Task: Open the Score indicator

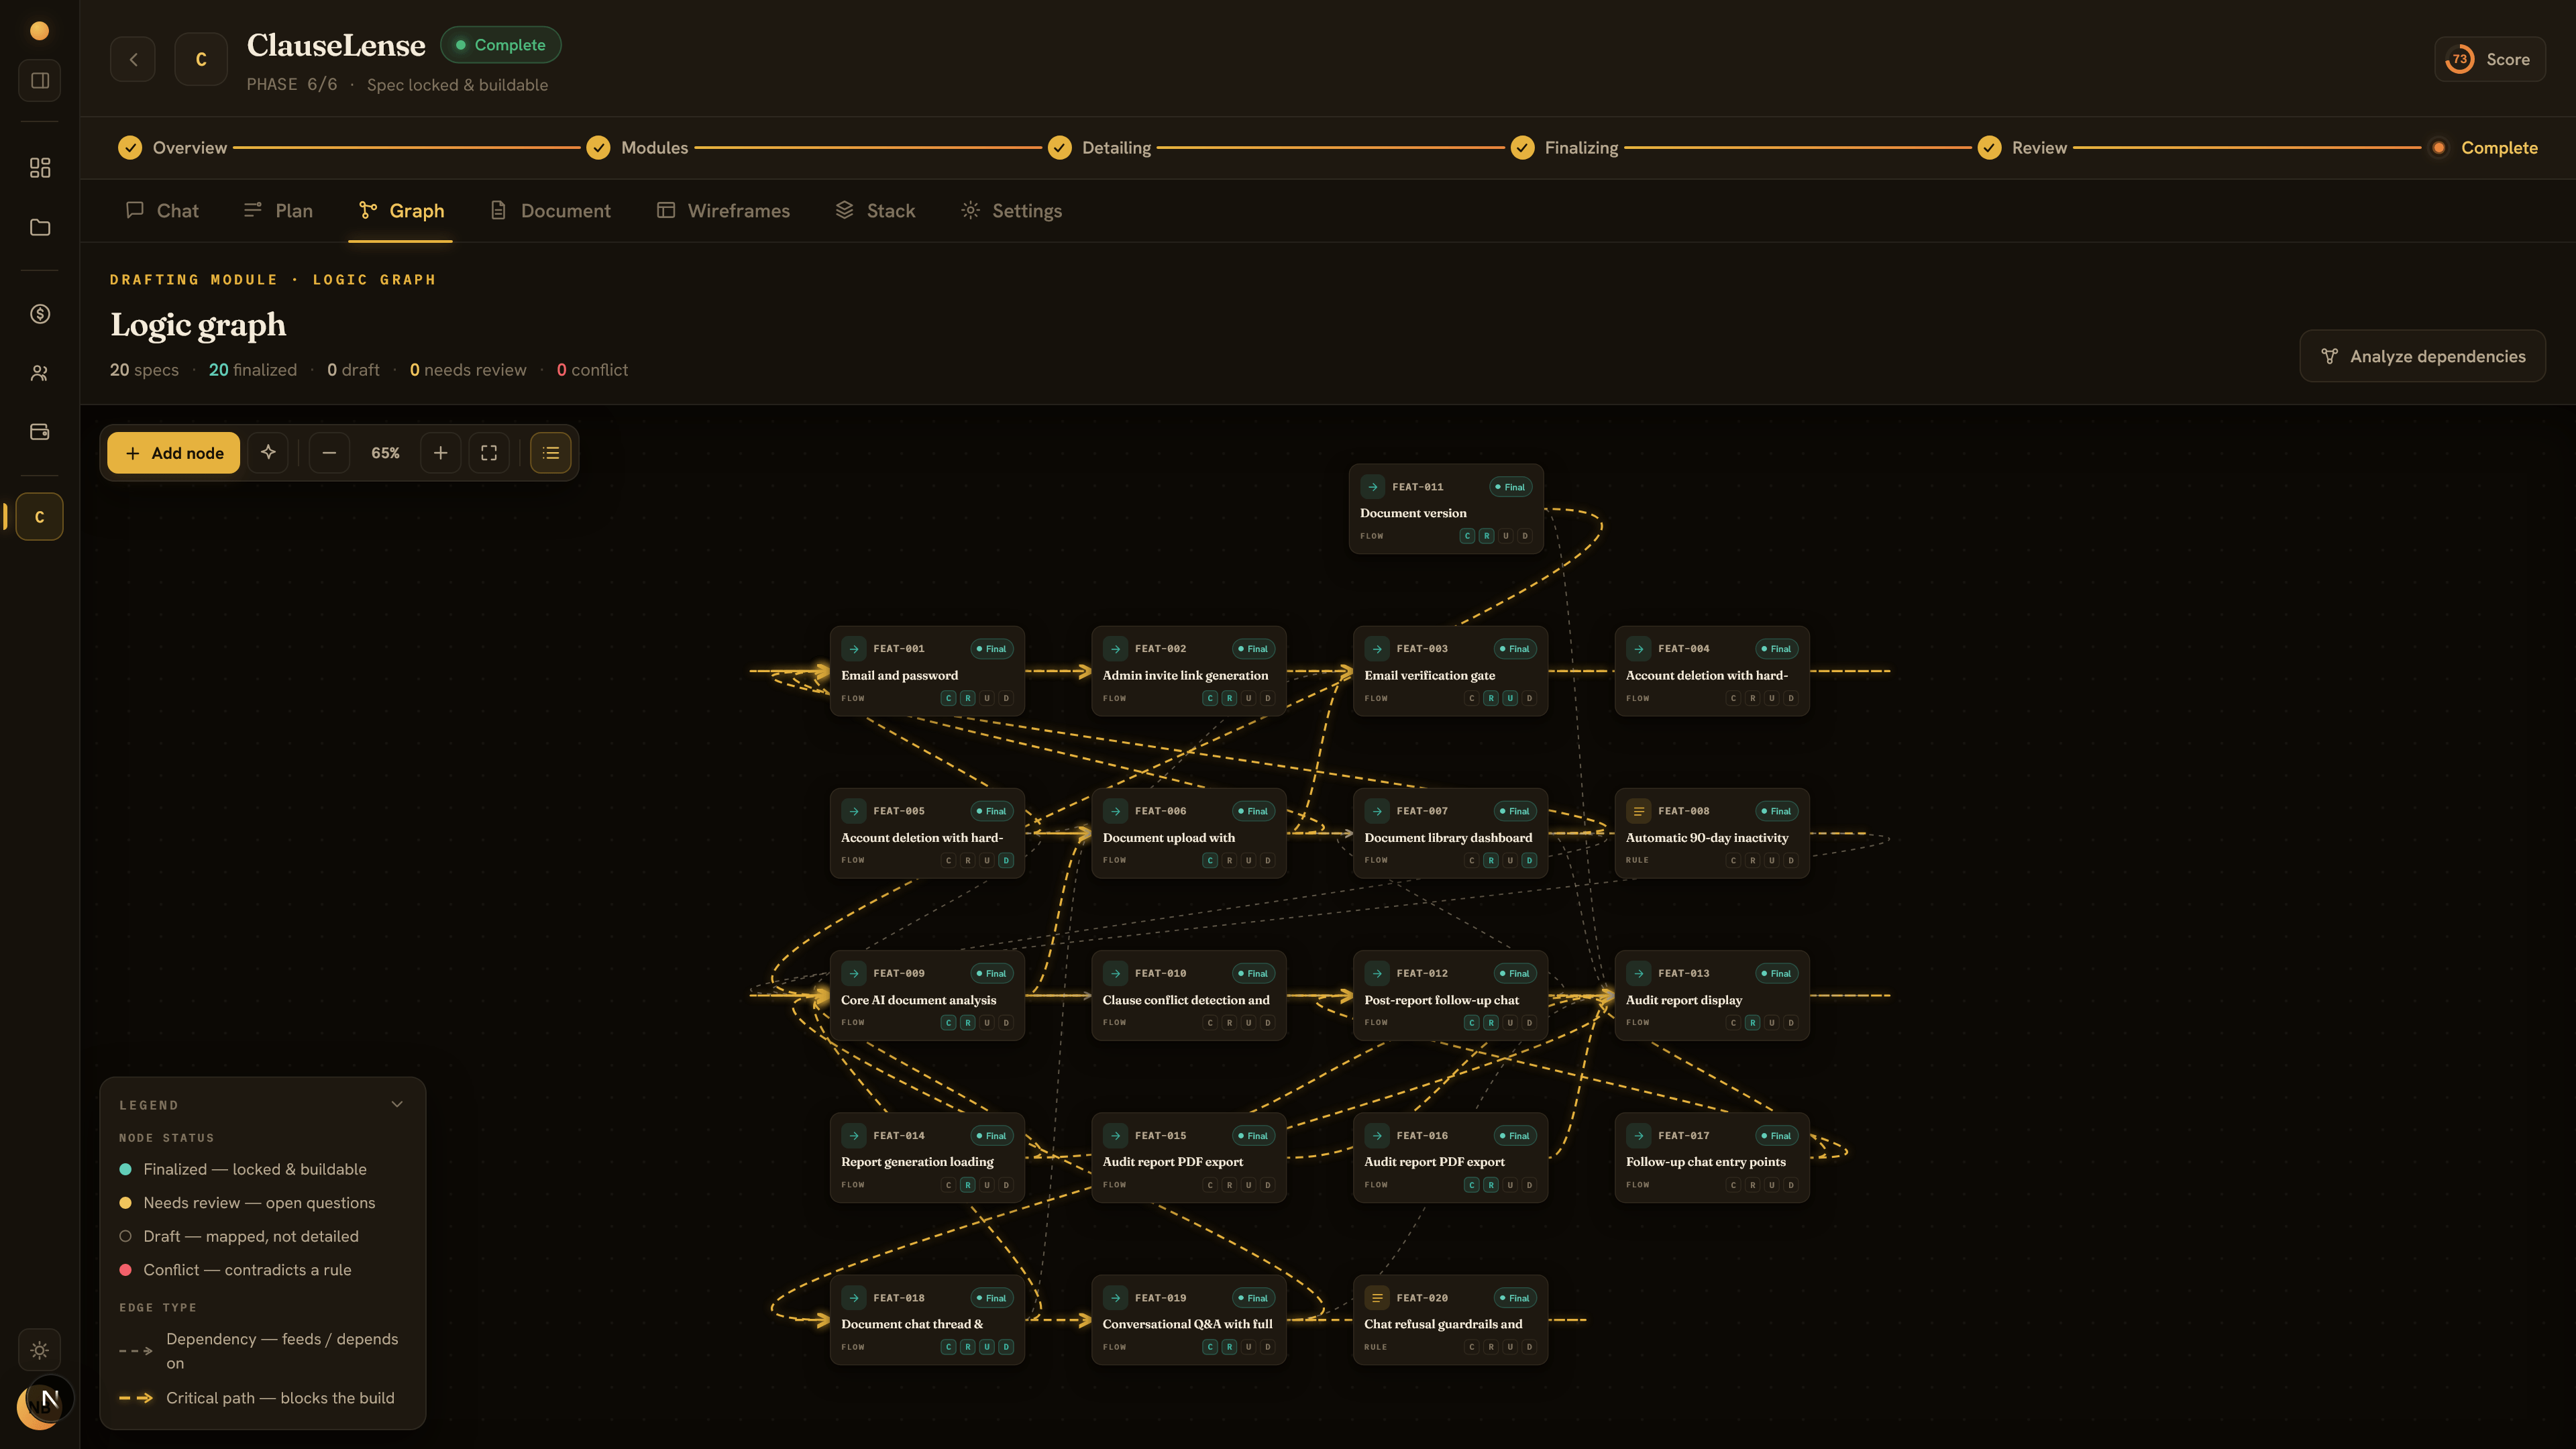Action: (x=2490, y=59)
